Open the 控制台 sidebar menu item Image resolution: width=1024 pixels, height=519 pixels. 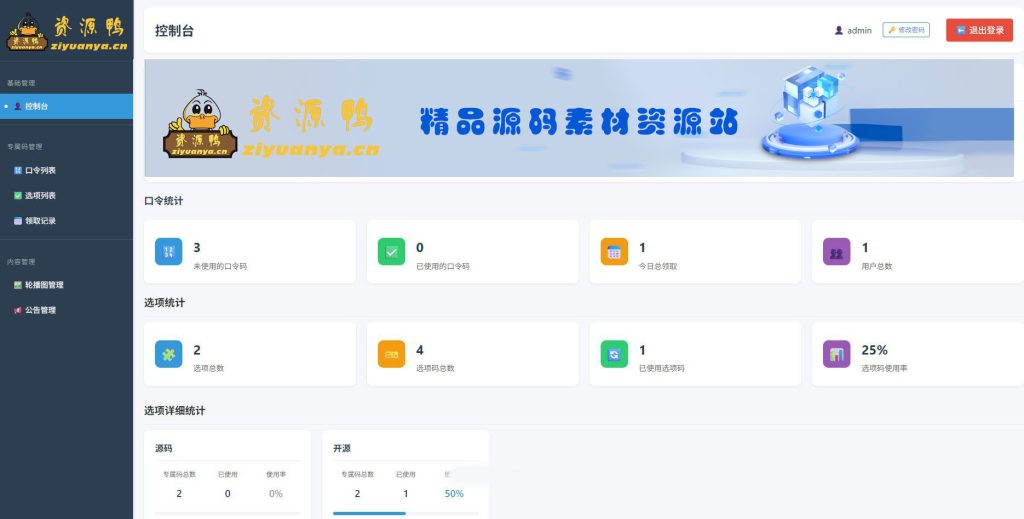[x=66, y=106]
